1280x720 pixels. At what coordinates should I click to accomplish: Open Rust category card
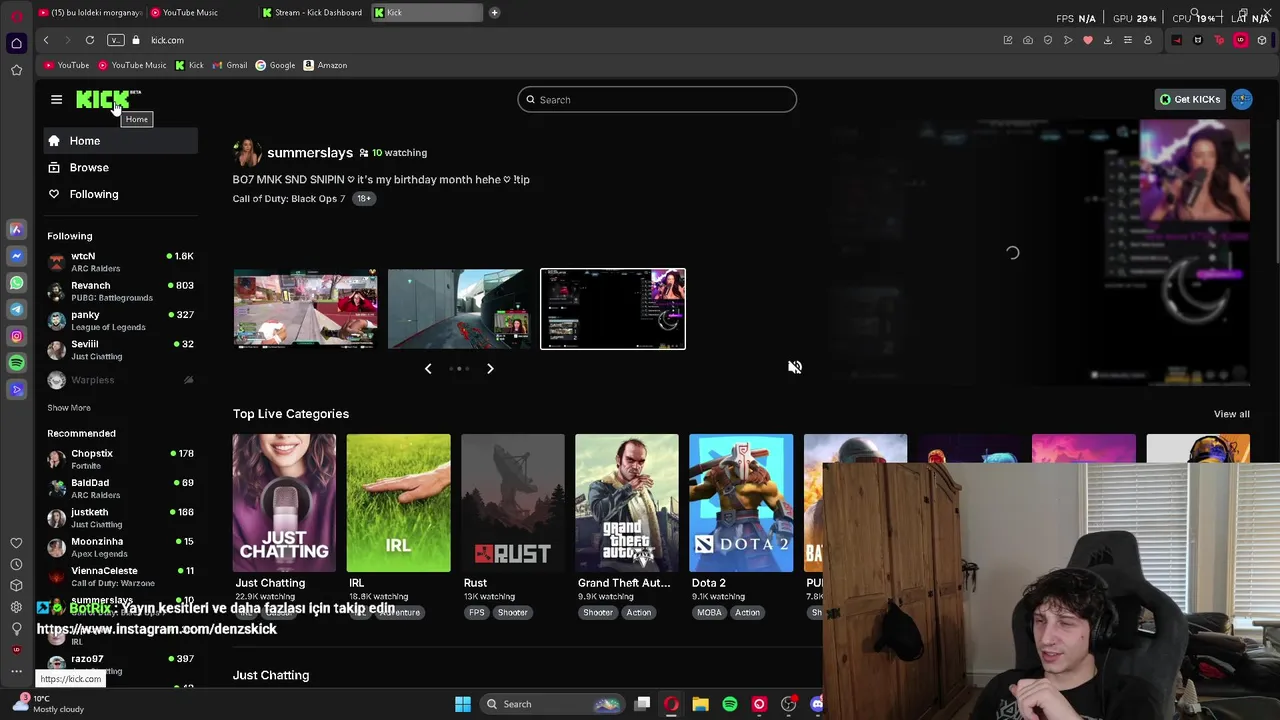[x=512, y=503]
